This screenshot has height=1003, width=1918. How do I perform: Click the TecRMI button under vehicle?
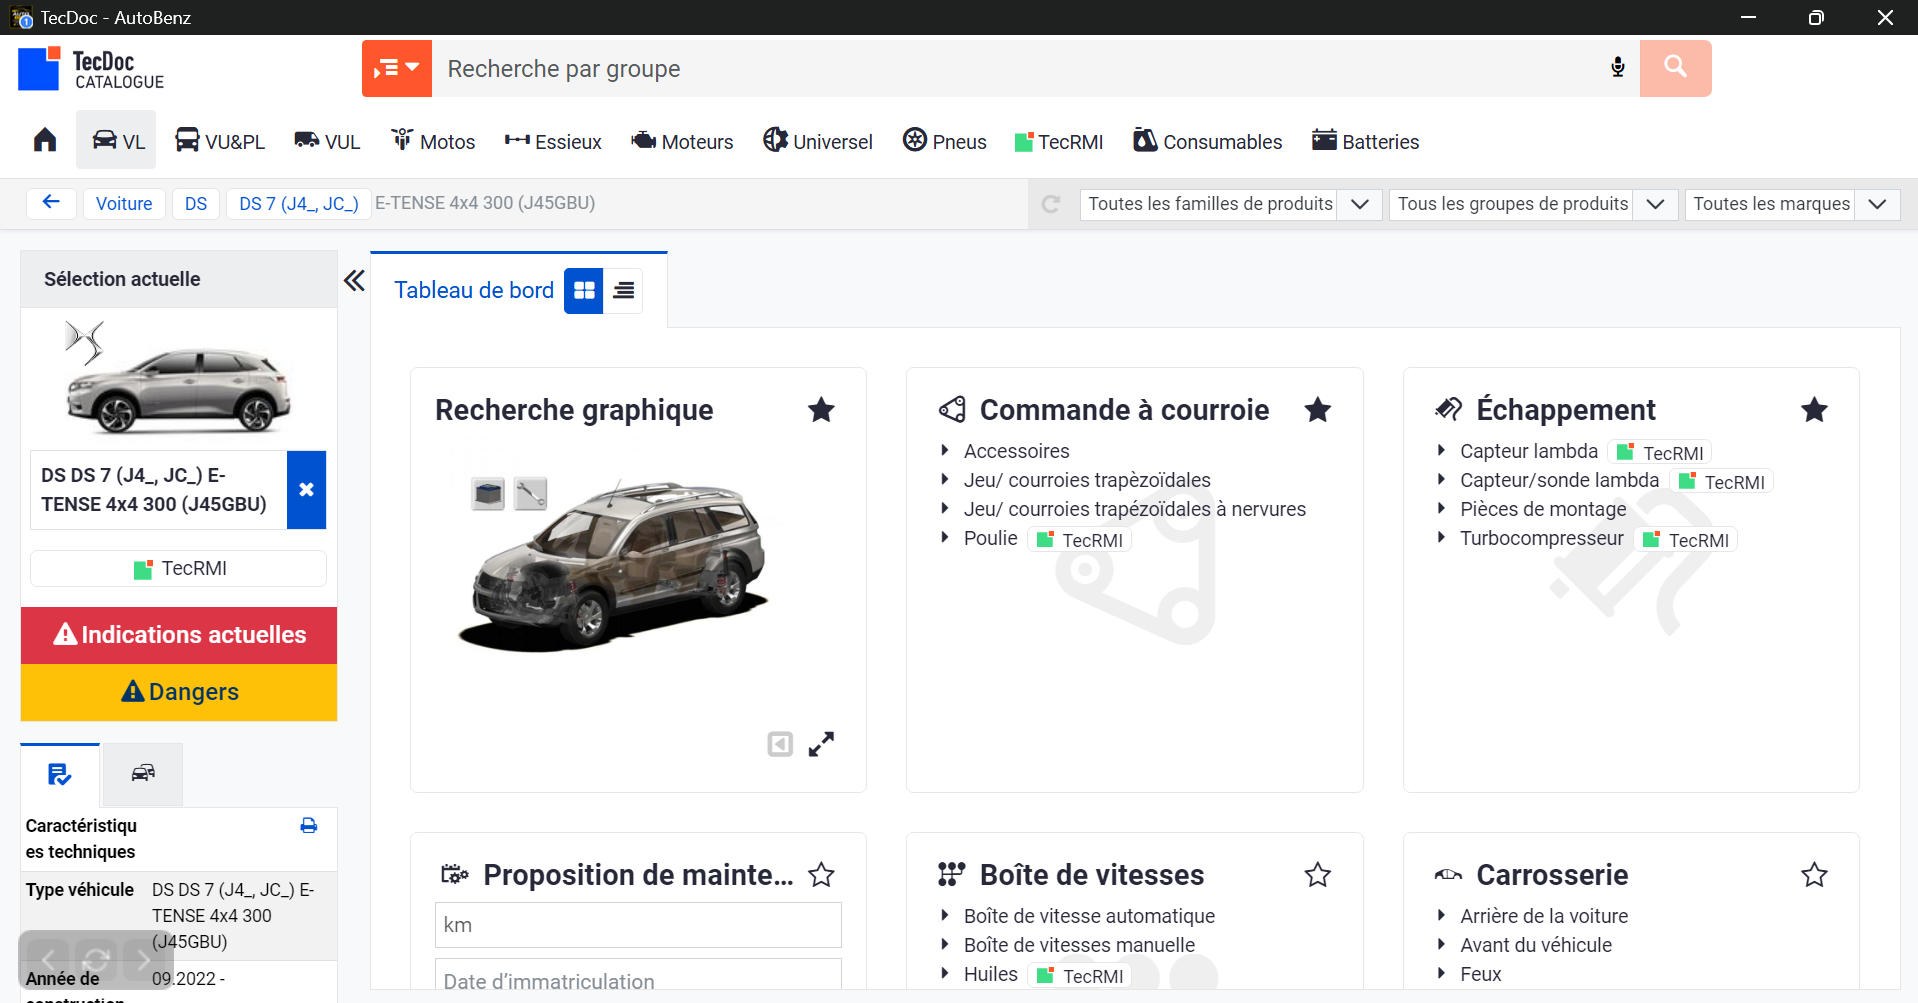coord(179,568)
